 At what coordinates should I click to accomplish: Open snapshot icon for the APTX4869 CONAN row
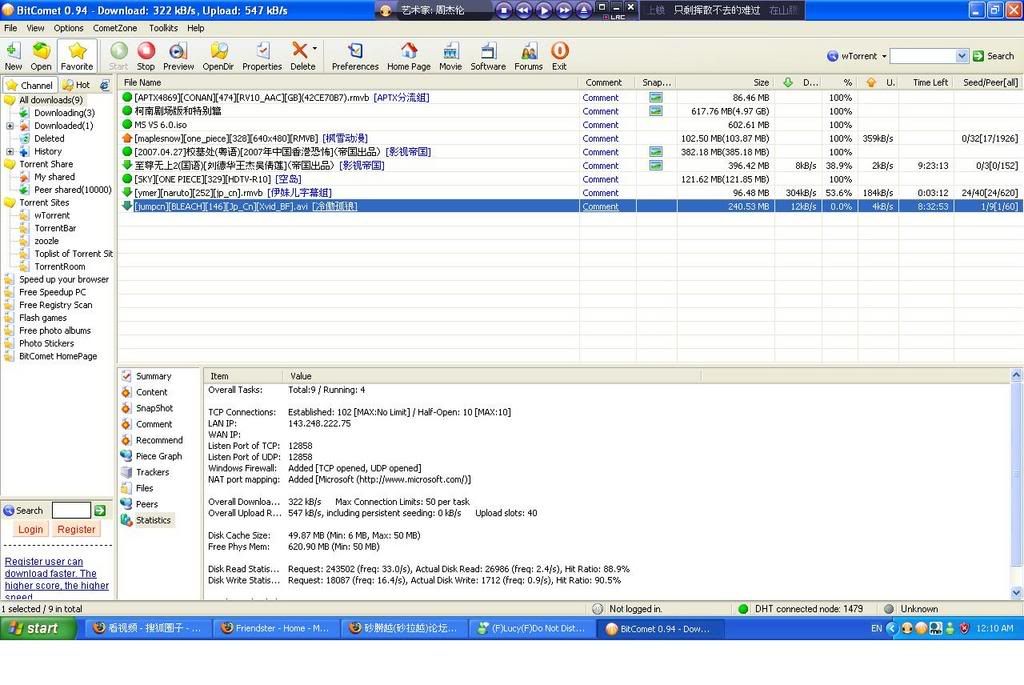pyautogui.click(x=655, y=98)
